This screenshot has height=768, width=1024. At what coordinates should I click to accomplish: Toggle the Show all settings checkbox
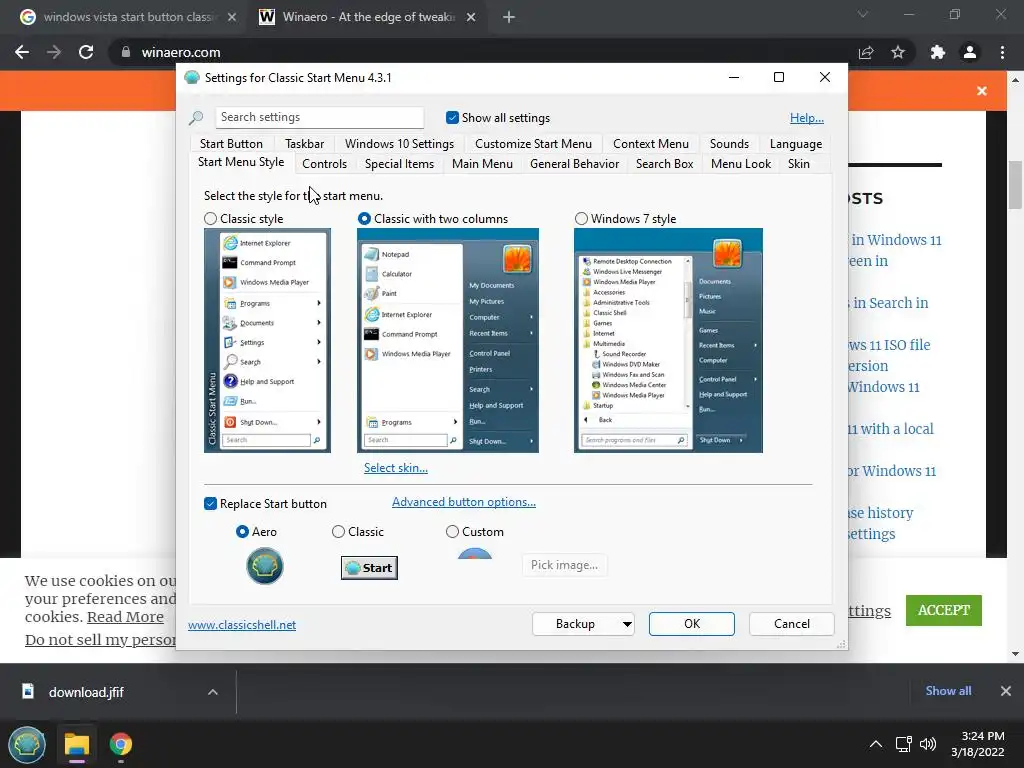click(452, 118)
